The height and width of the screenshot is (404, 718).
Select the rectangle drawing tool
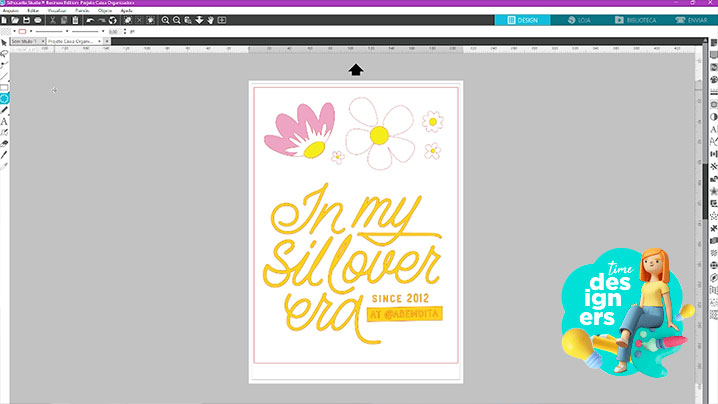[5, 88]
